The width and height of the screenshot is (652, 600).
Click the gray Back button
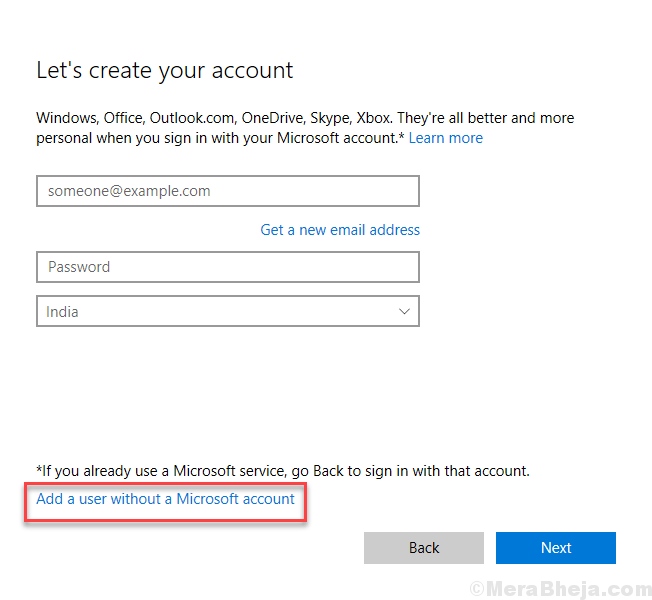(x=424, y=548)
